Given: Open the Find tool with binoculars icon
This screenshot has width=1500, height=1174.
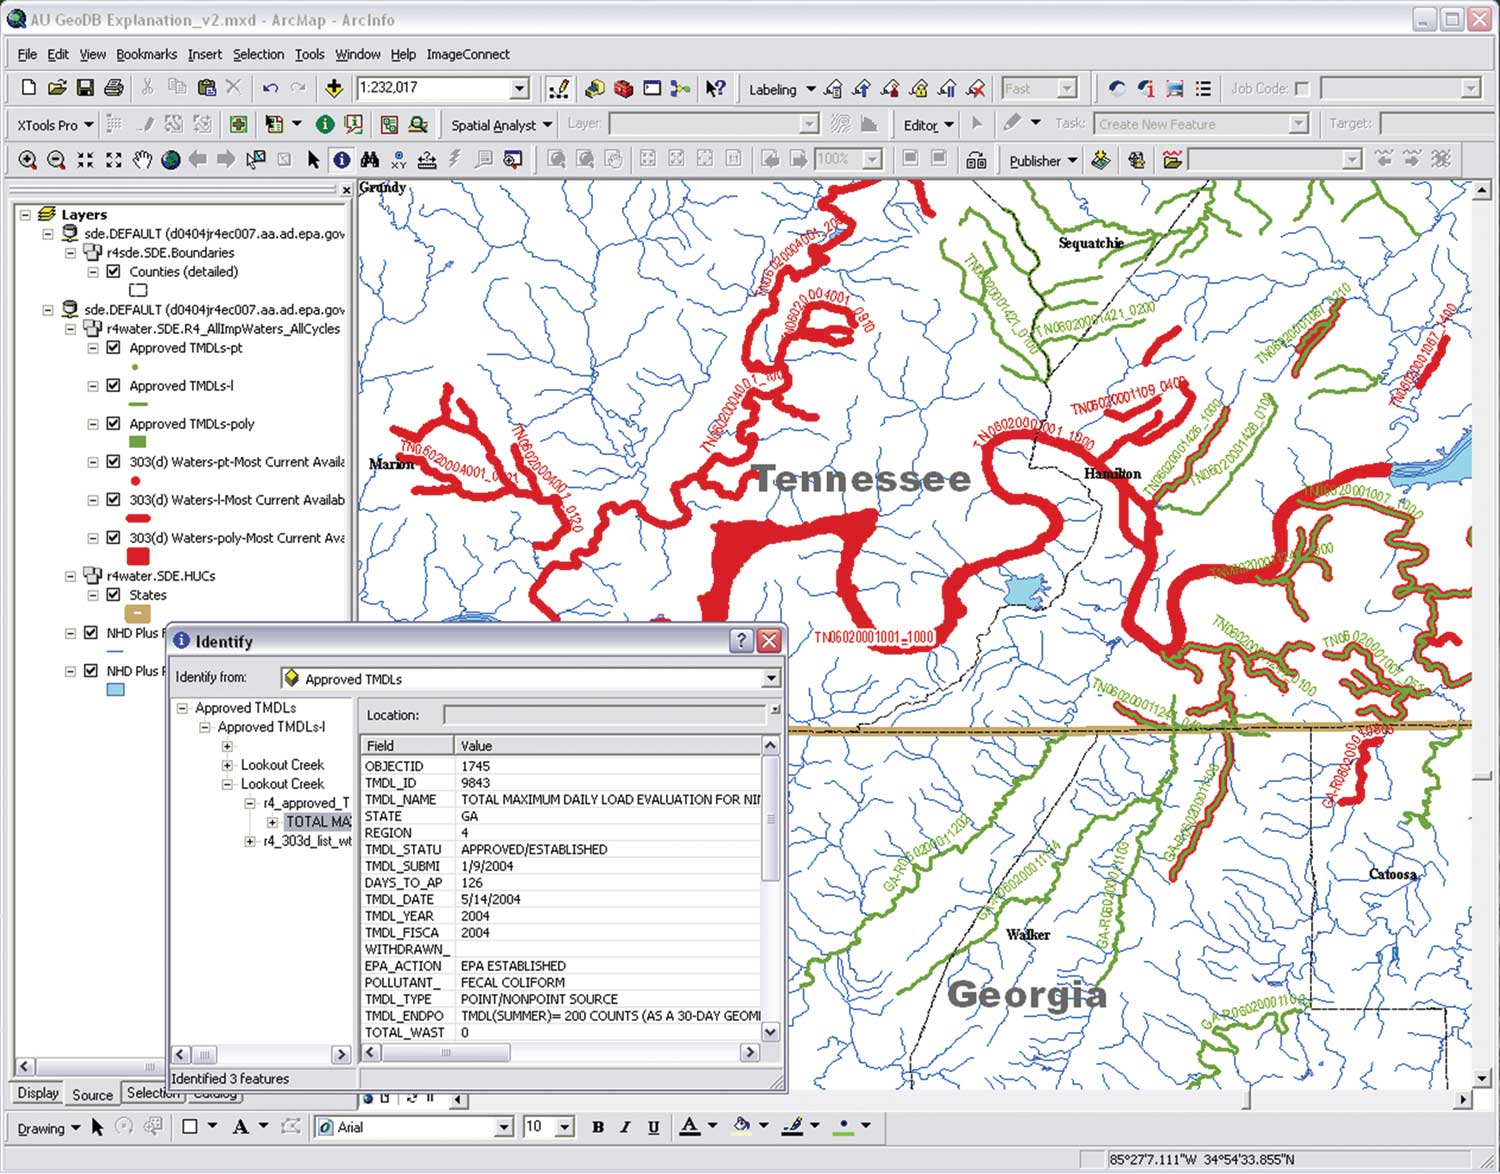Looking at the screenshot, I should coord(370,159).
